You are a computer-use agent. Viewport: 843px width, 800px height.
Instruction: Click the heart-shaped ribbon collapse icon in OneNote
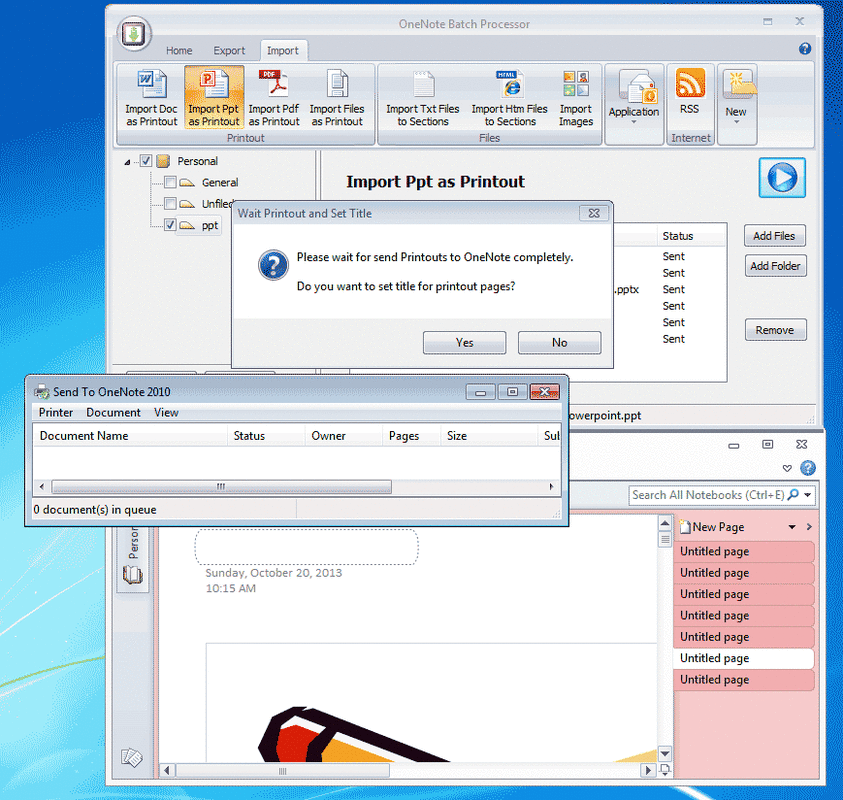tap(787, 468)
